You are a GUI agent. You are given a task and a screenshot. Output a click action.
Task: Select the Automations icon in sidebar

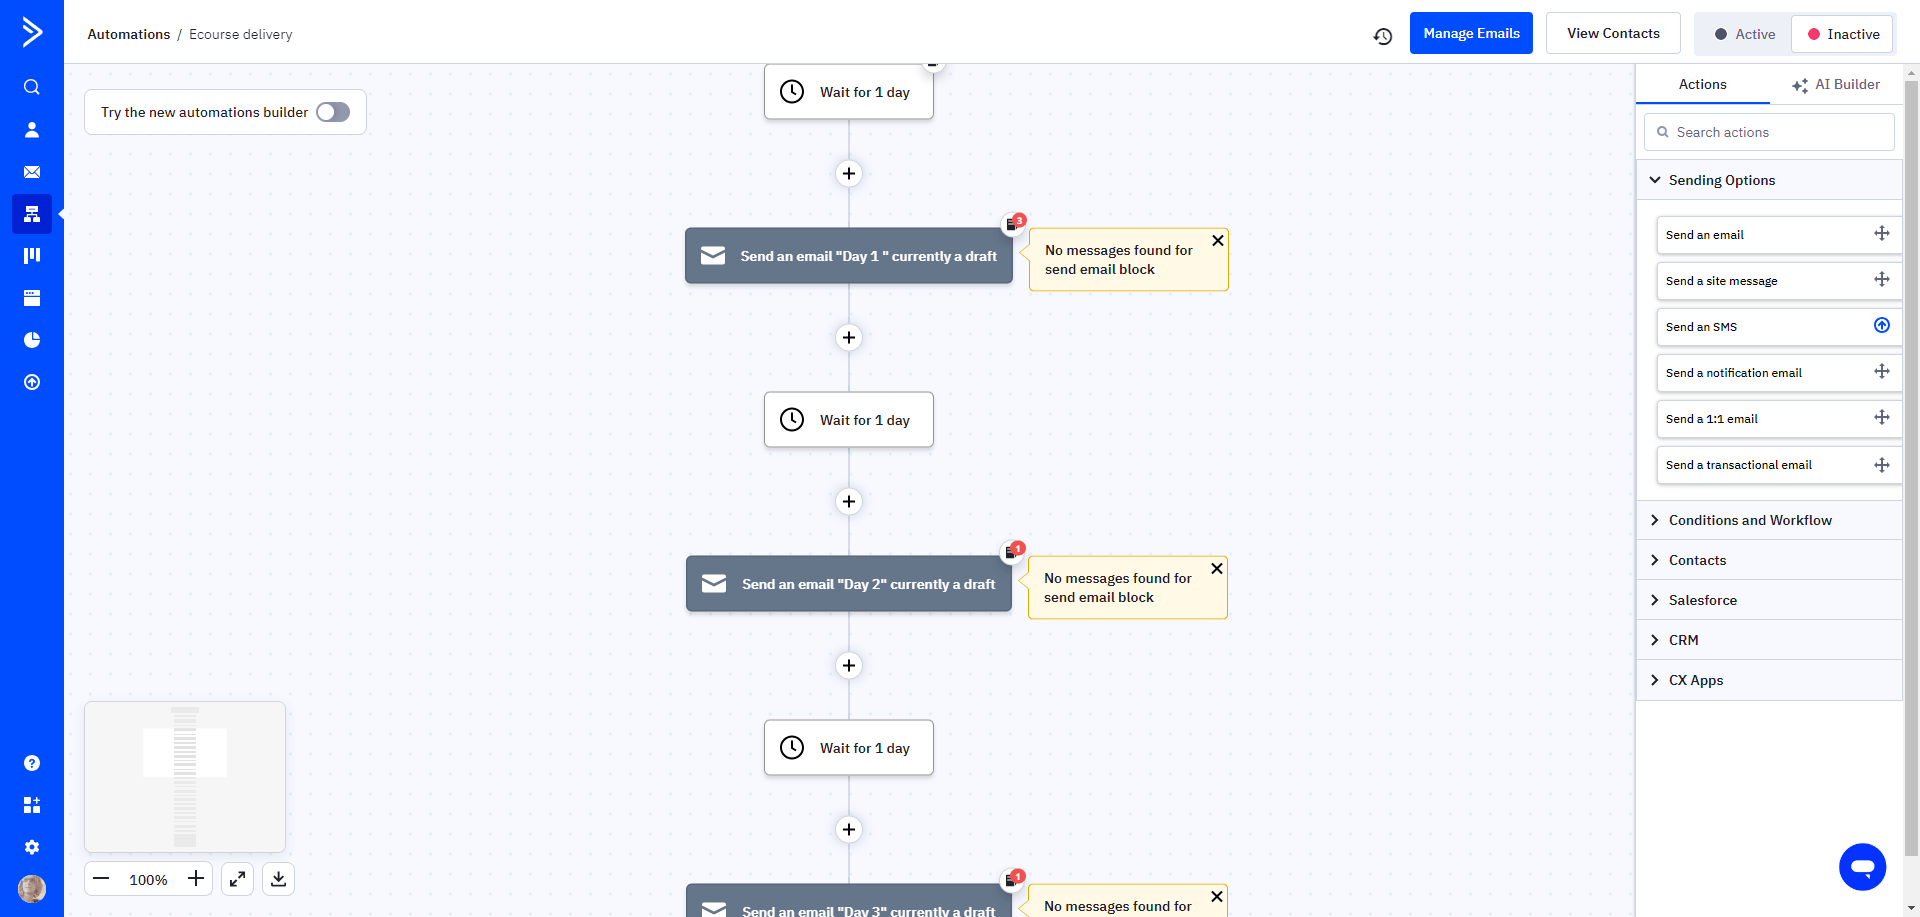point(31,213)
